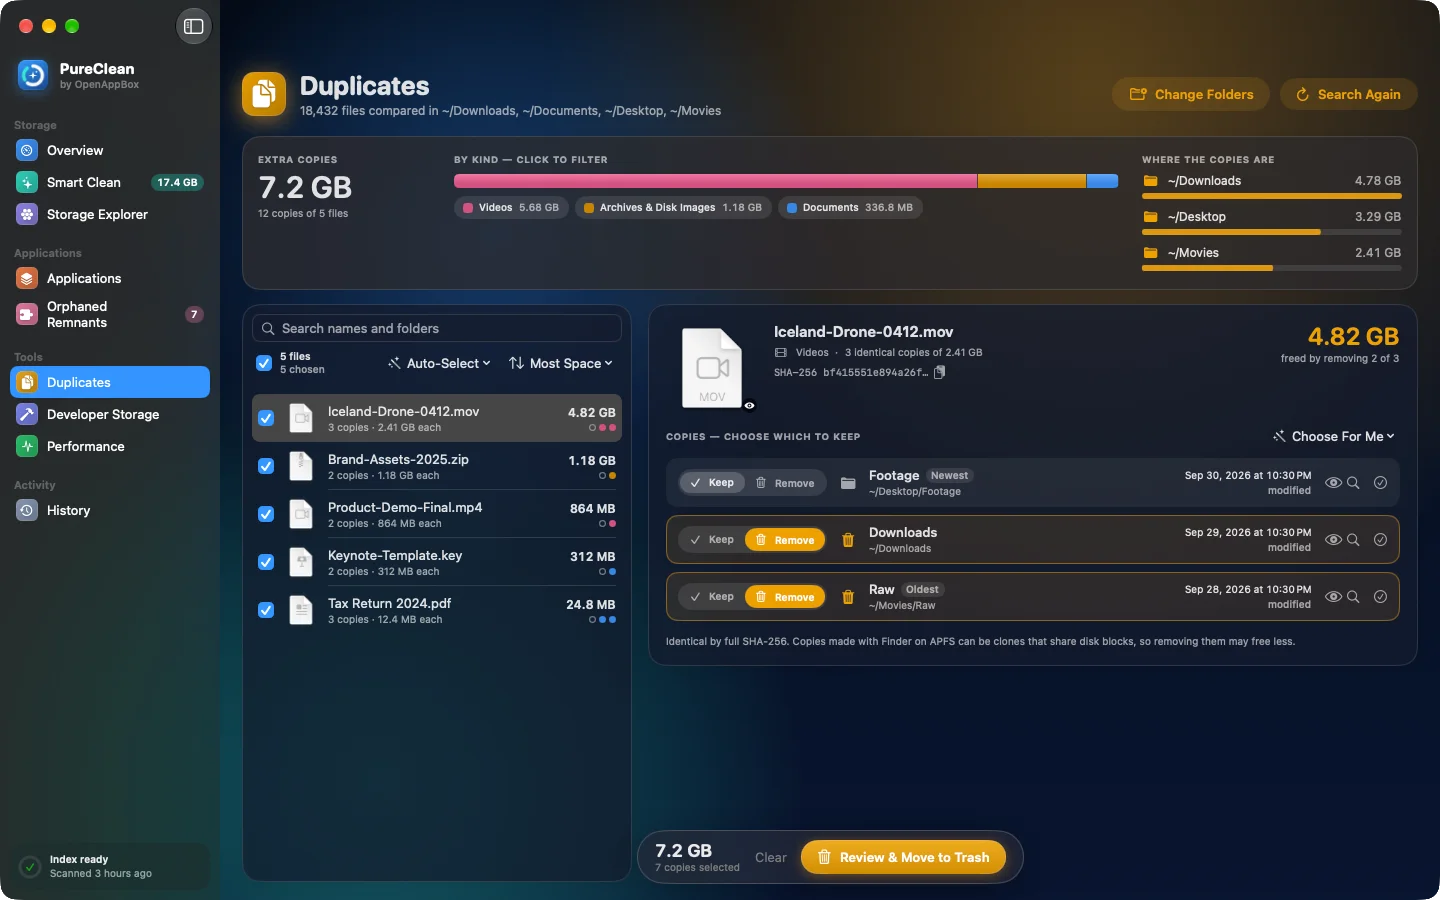Open the Choose For Me dropdown
Screen dimensions: 1440x900
click(x=1334, y=436)
